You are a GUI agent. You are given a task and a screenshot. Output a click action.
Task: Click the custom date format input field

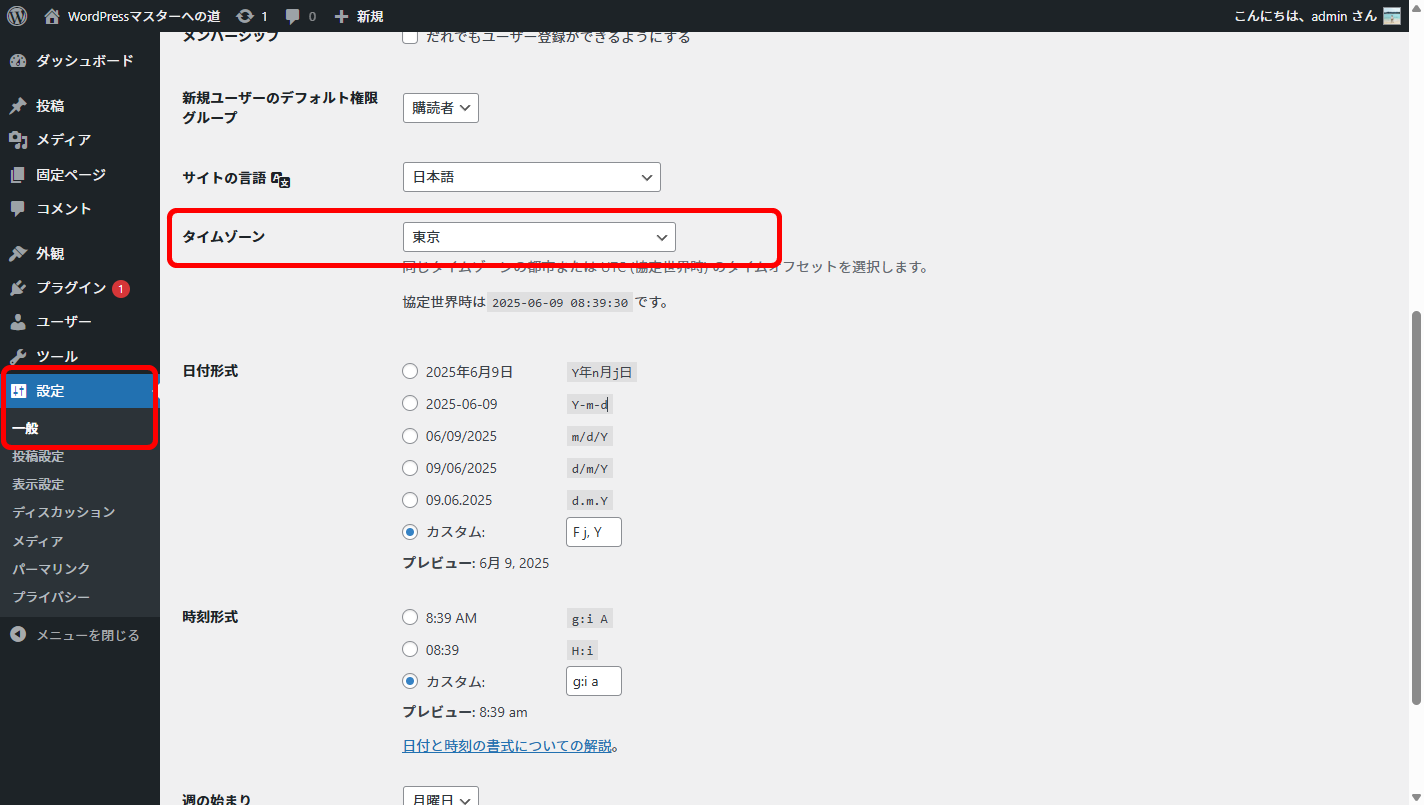tap(593, 532)
